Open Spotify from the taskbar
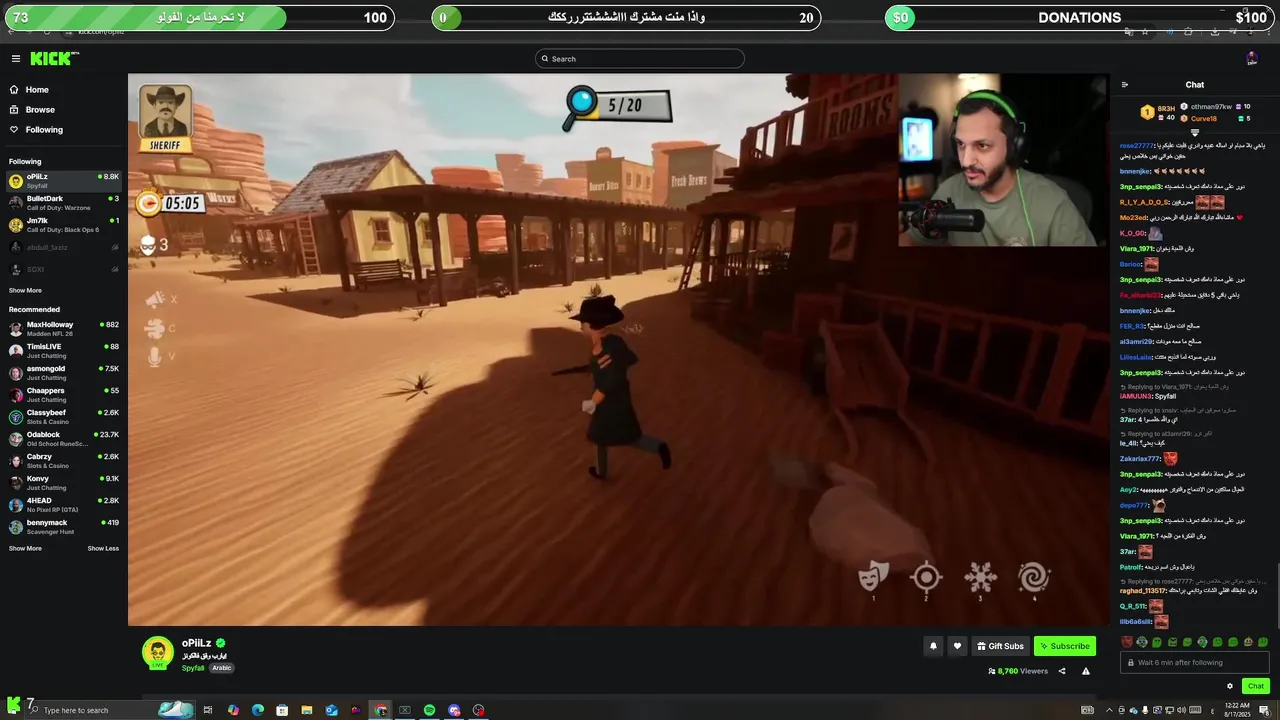This screenshot has height=720, width=1280. pyautogui.click(x=429, y=710)
